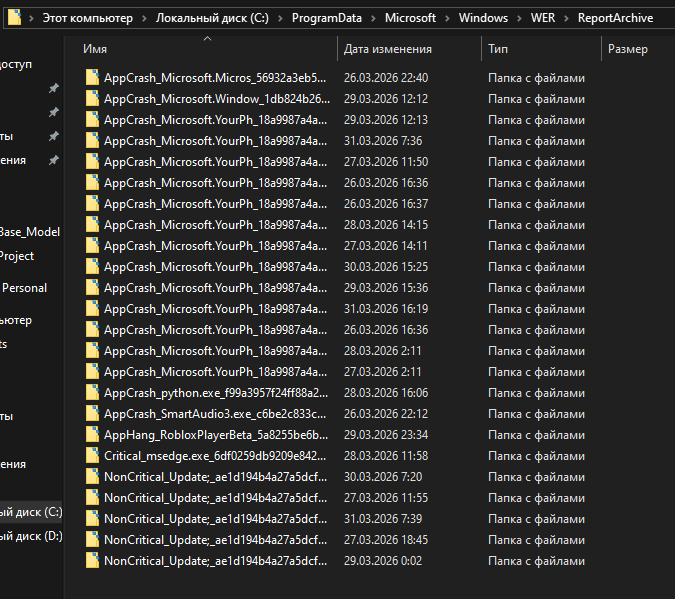Click folder icon of row dated 29.03.2026 12:13
This screenshot has height=599, width=675.
pos(92,120)
